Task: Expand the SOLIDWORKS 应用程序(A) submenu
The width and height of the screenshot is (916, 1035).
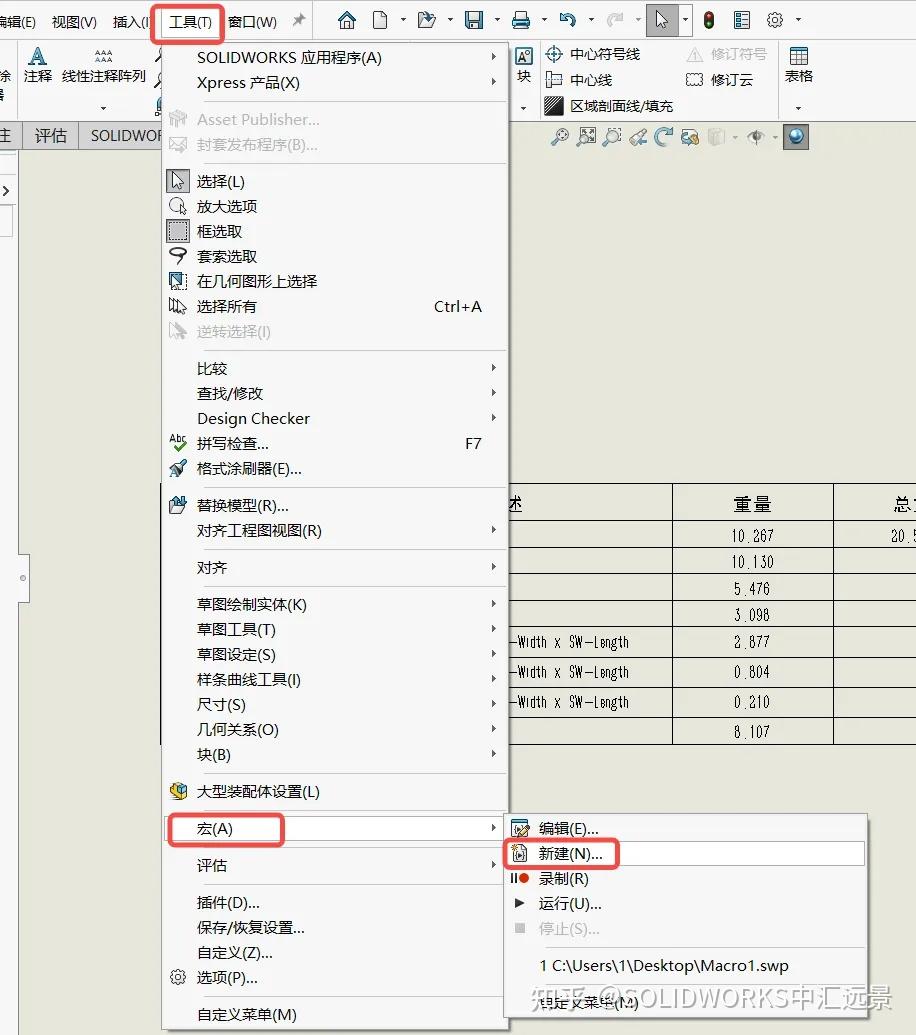Action: 336,57
